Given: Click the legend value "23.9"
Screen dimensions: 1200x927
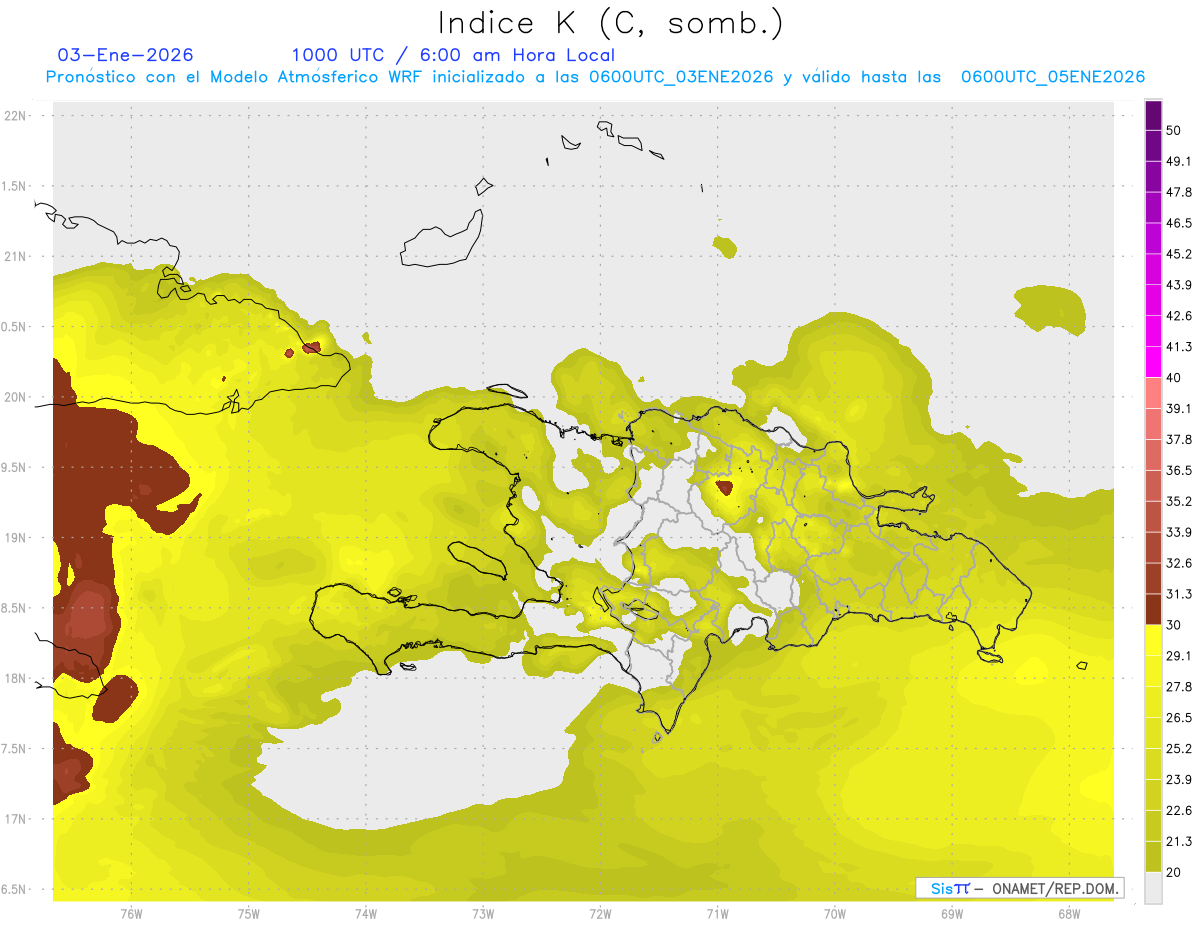Looking at the screenshot, I should [1179, 780].
